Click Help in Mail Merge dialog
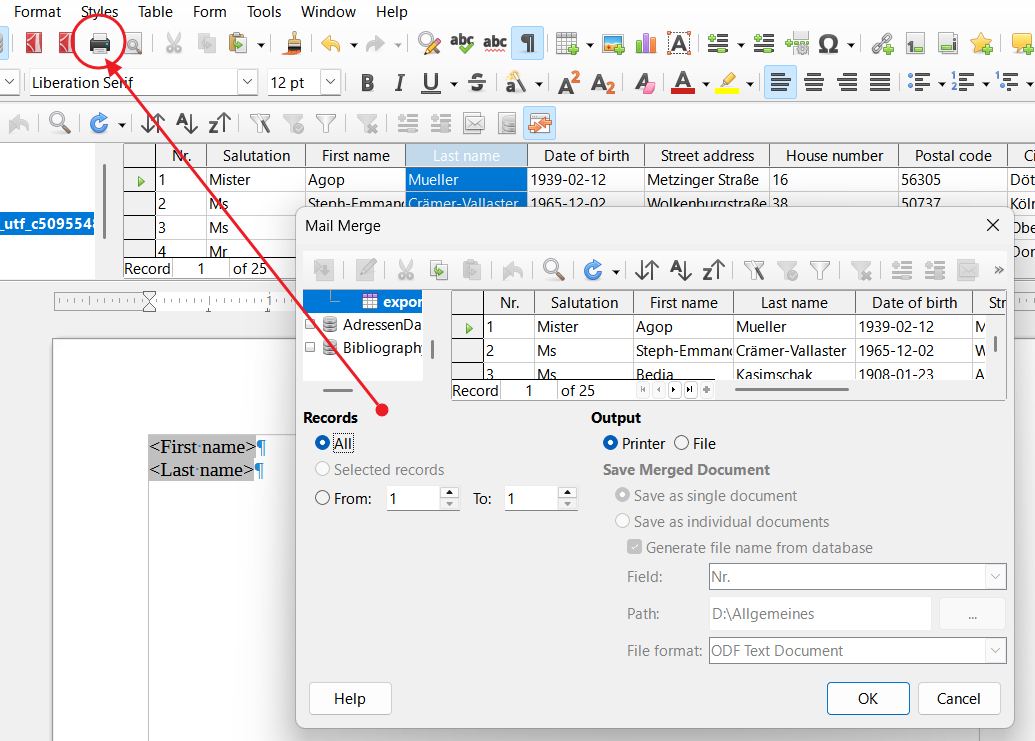 click(350, 698)
